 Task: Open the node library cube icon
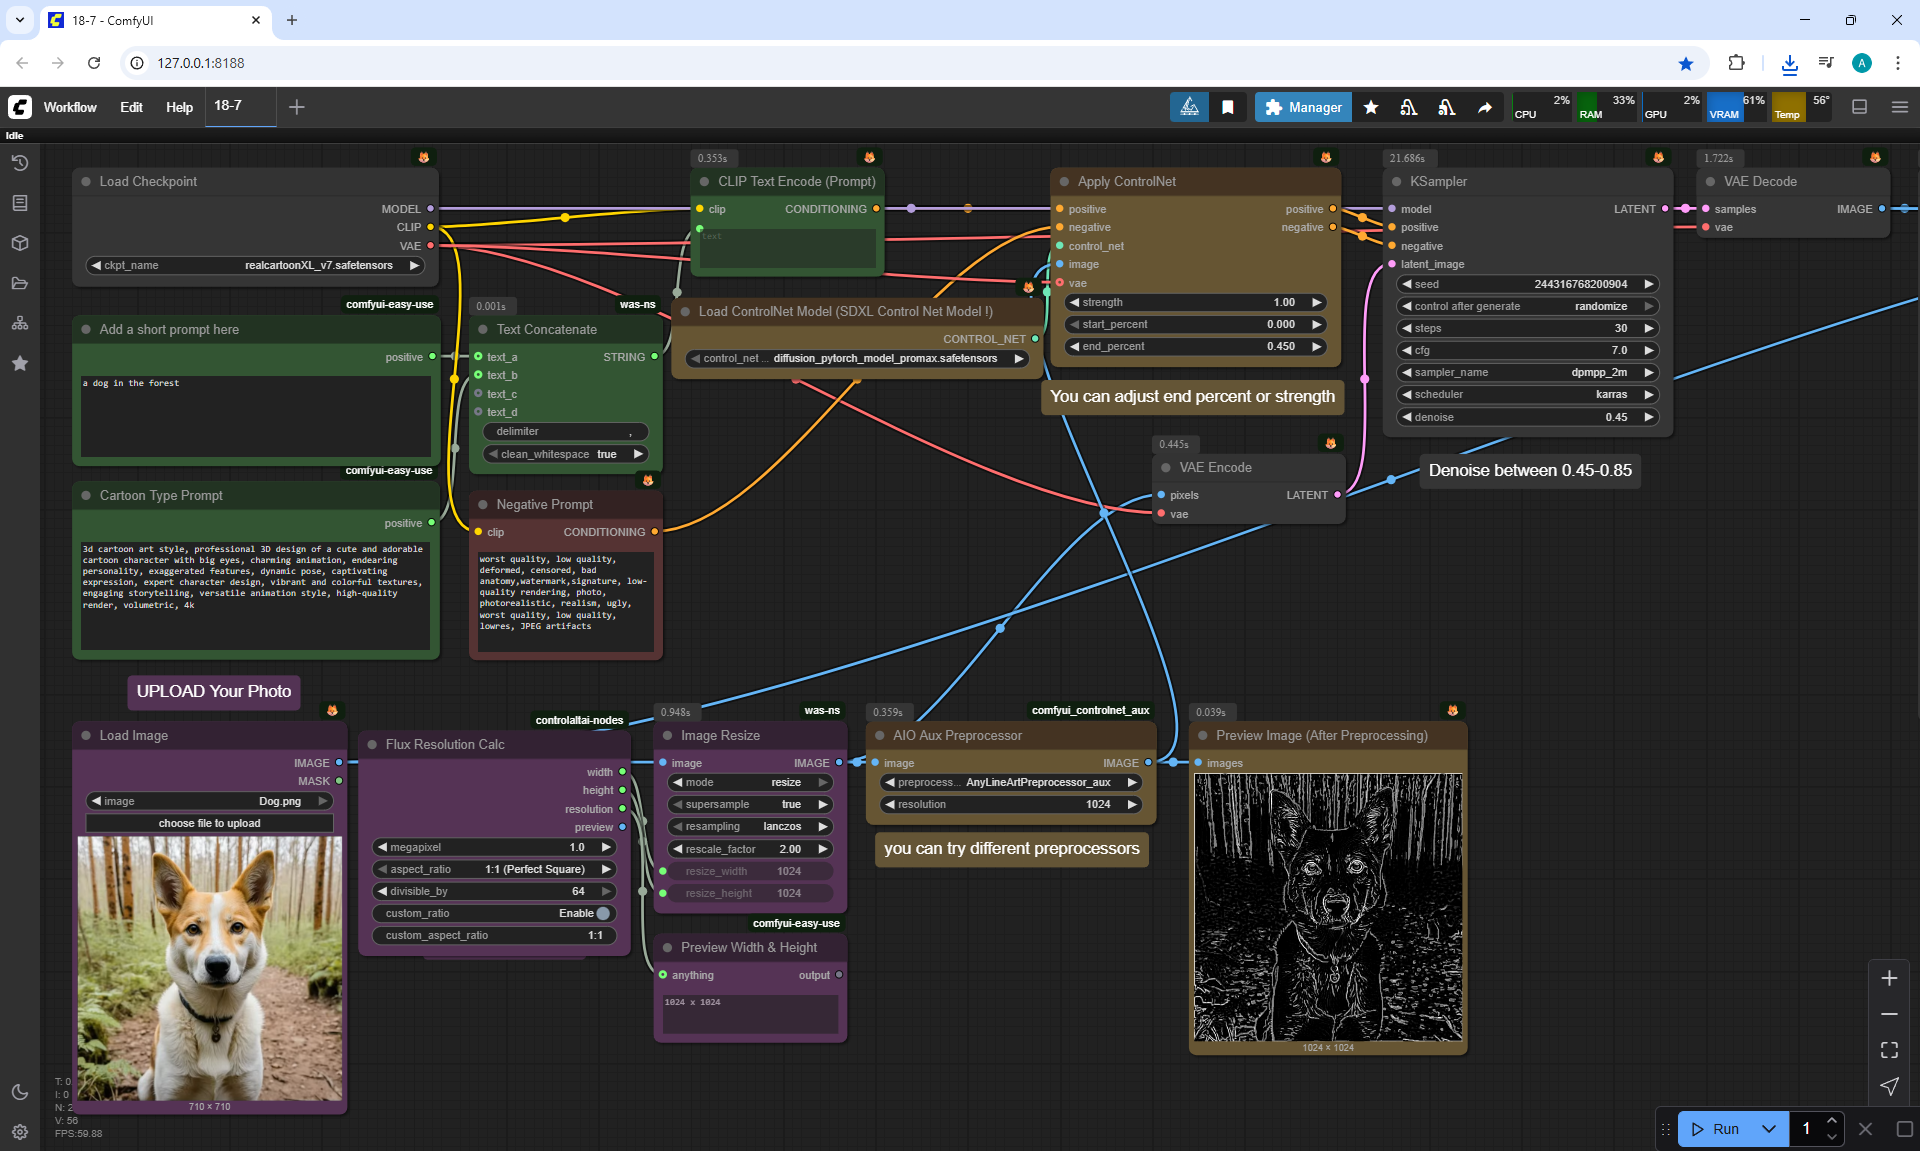[20, 243]
